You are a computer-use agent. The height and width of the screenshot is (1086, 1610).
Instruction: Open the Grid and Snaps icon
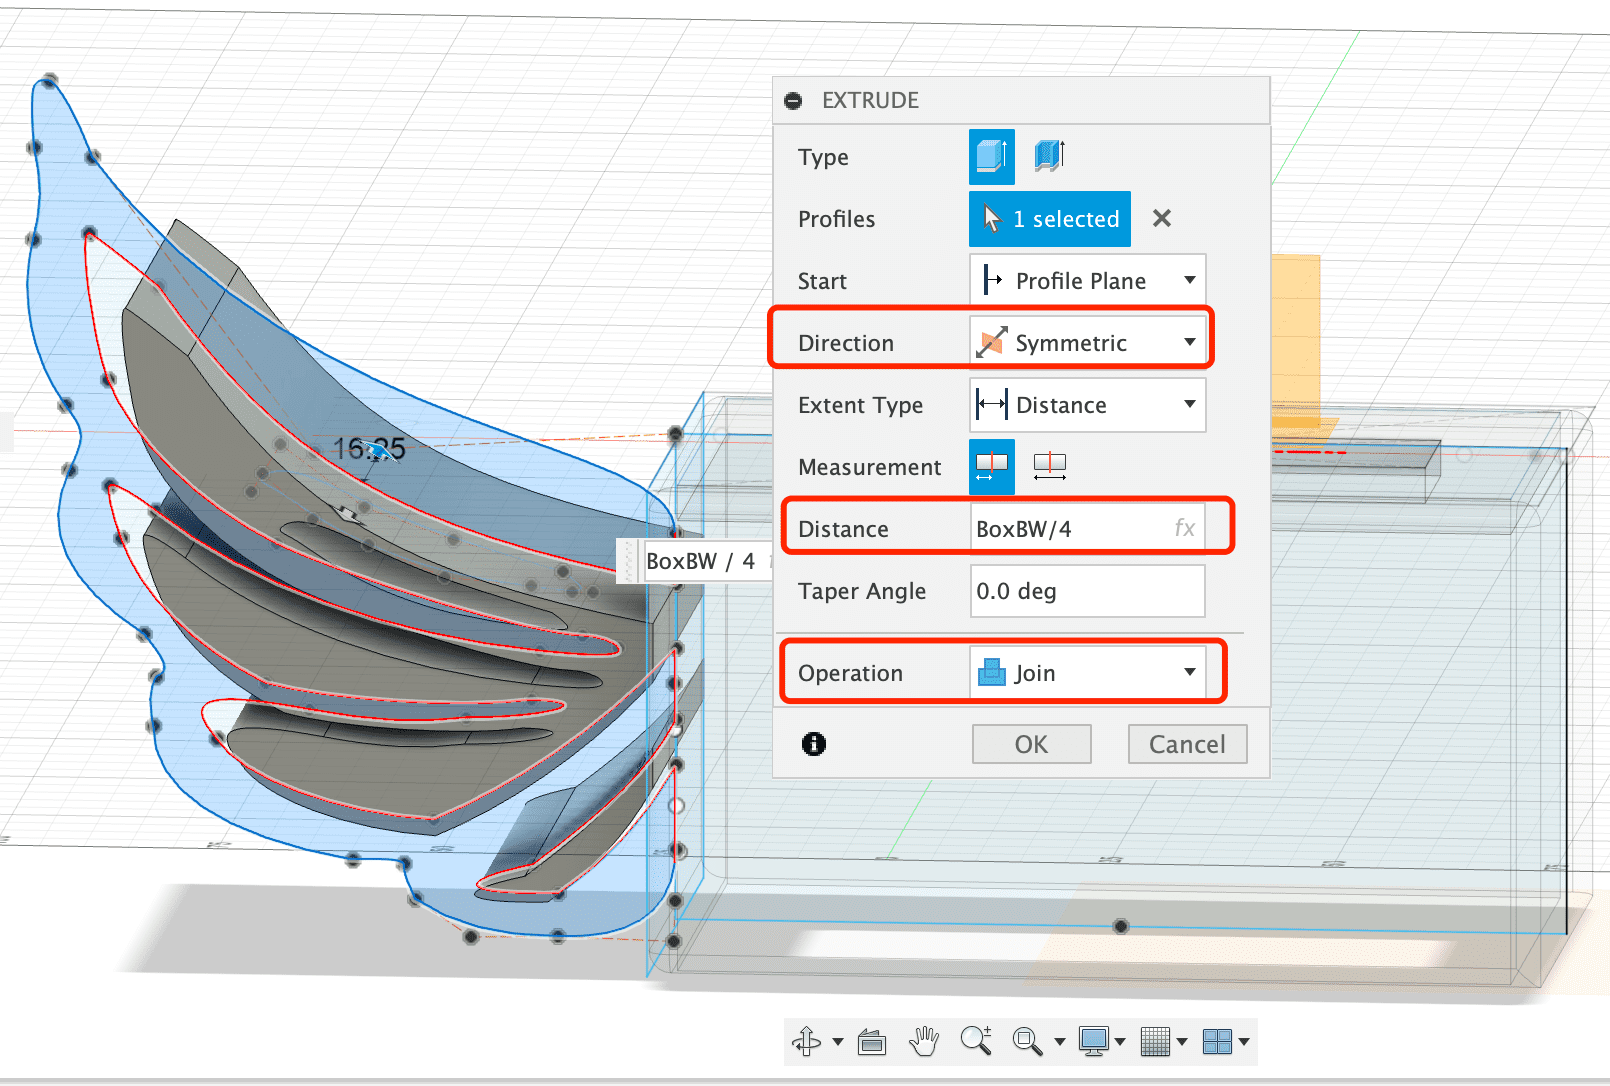pyautogui.click(x=1155, y=1041)
